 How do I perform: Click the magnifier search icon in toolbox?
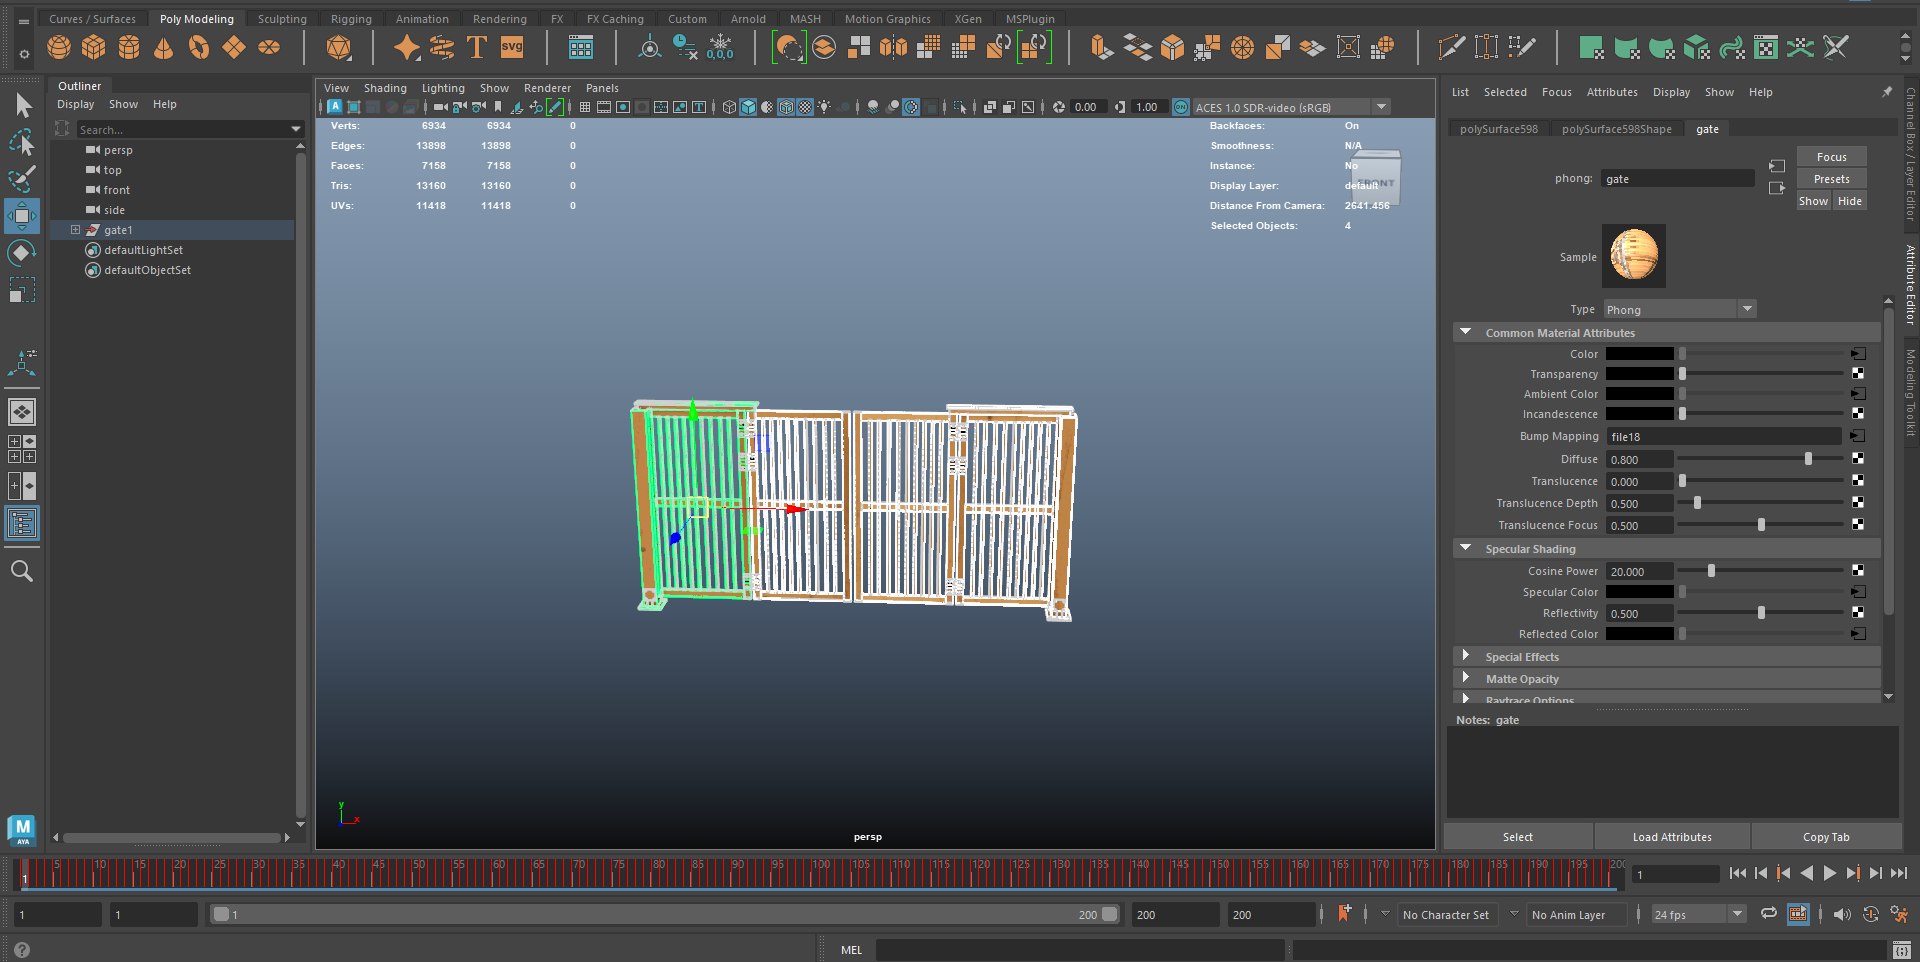pos(22,571)
